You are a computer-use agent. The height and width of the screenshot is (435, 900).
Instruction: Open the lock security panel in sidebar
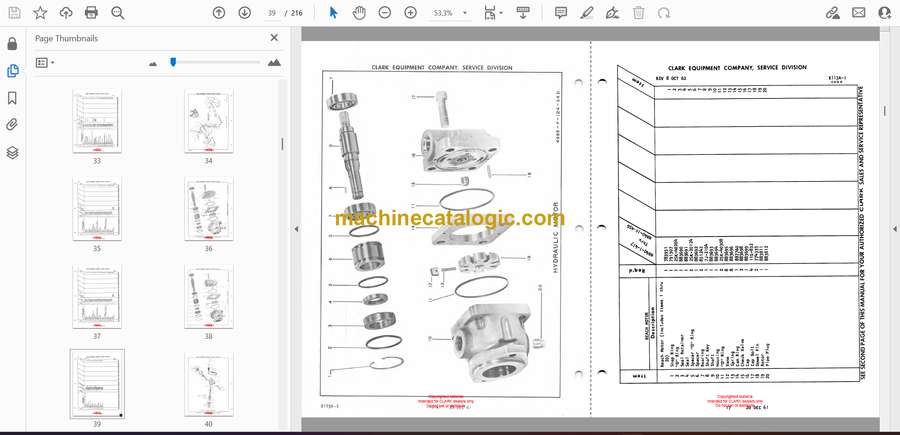click(x=13, y=44)
